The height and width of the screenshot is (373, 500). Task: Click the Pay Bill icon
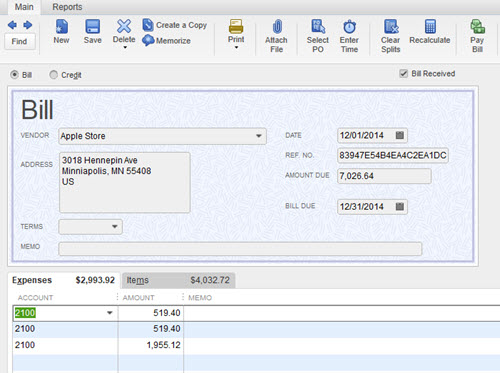[477, 27]
